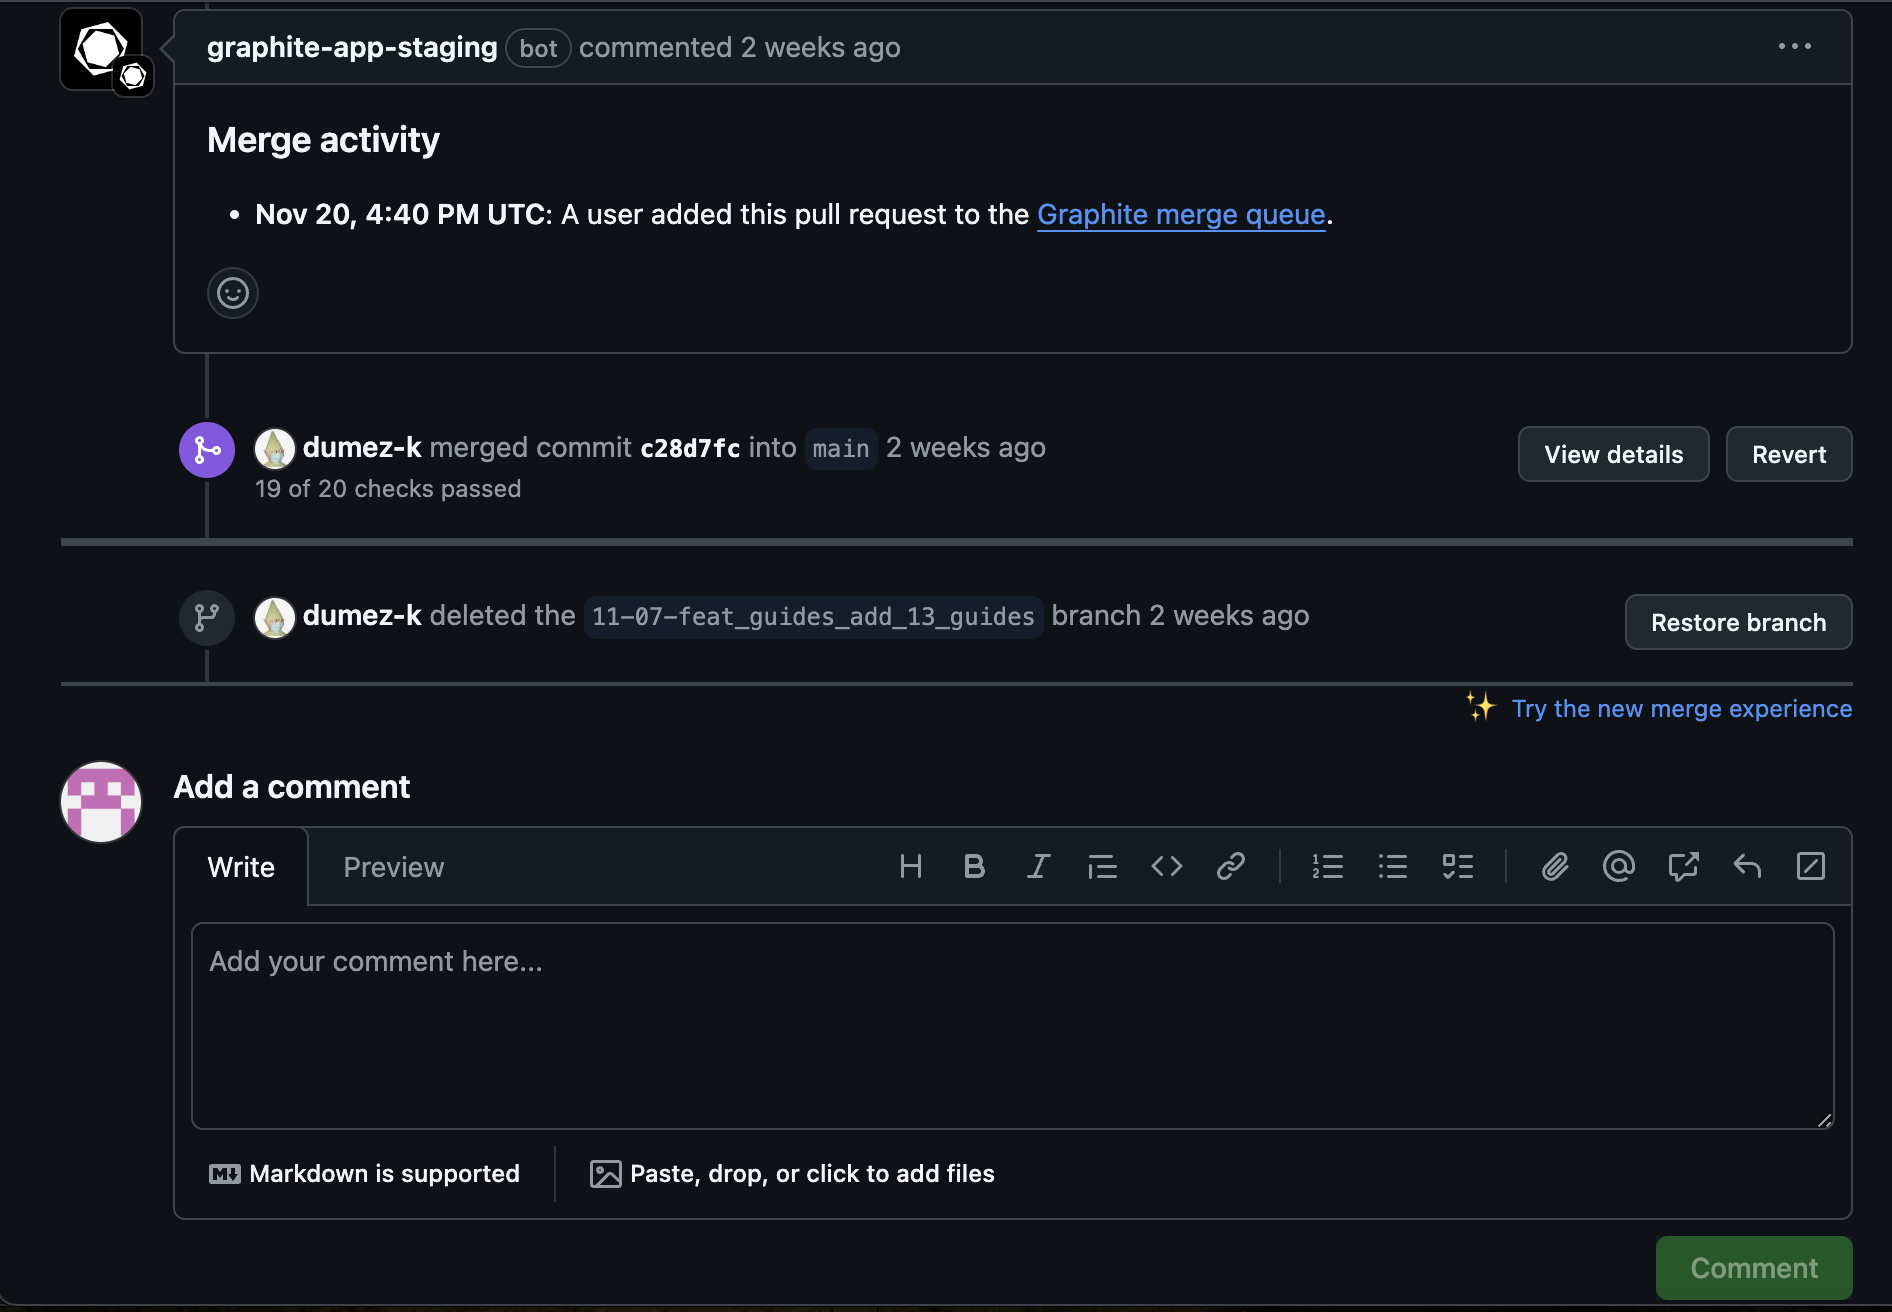Attach a file using the paperclip icon
The width and height of the screenshot is (1892, 1312).
click(1554, 866)
